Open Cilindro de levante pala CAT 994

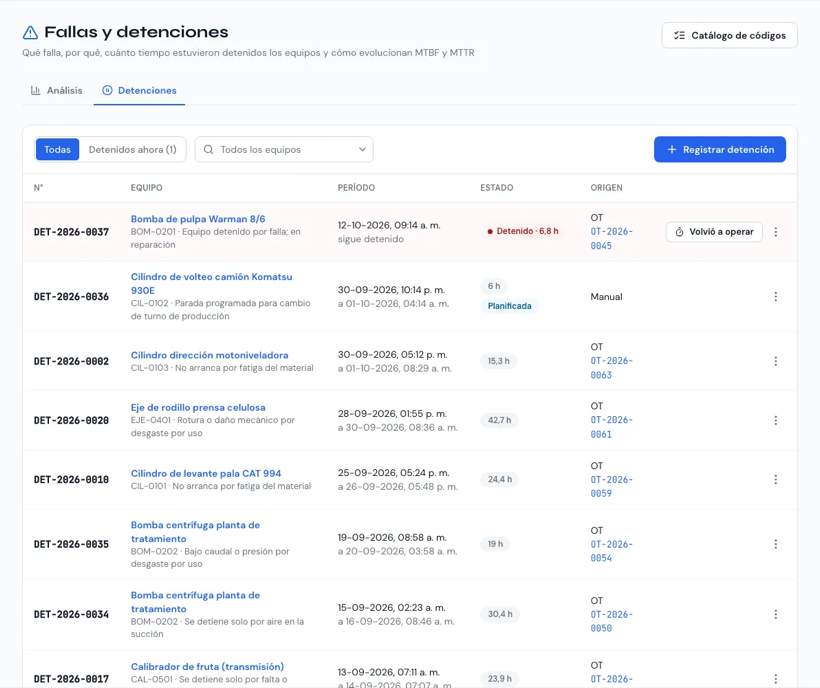(x=206, y=473)
